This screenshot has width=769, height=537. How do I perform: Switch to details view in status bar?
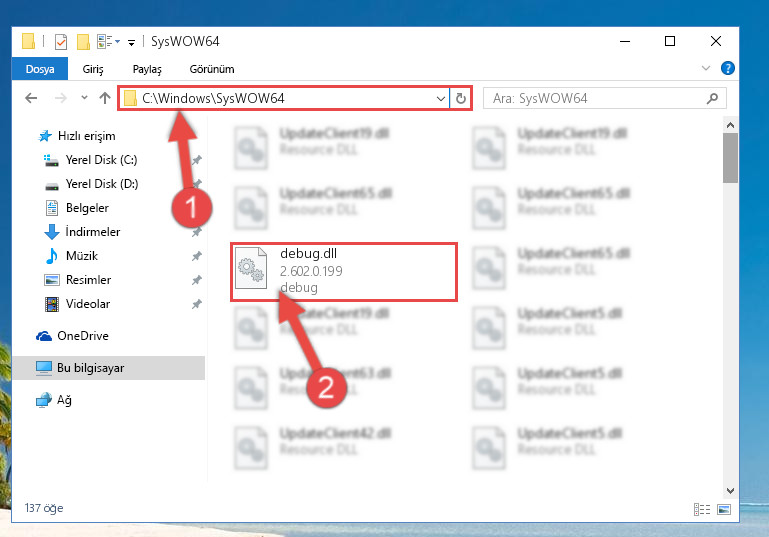click(702, 510)
